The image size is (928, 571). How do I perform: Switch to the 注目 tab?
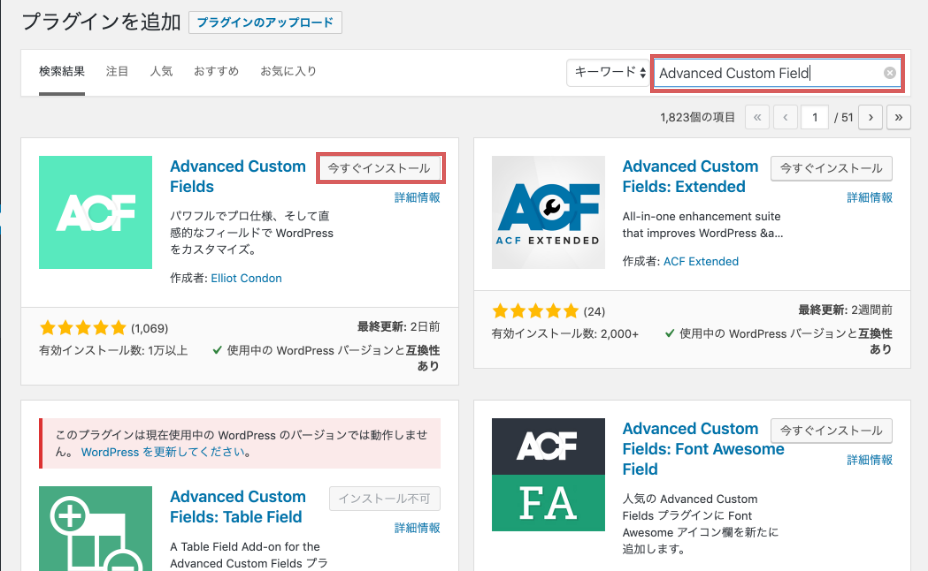pyautogui.click(x=117, y=72)
